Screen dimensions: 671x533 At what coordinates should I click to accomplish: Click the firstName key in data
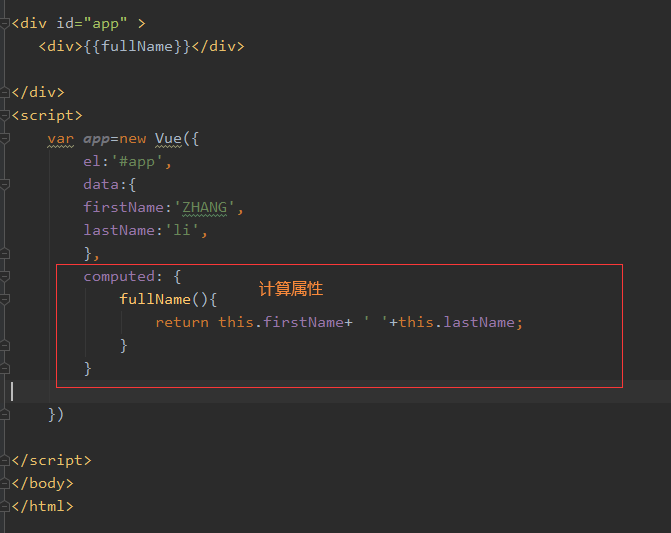click(124, 207)
